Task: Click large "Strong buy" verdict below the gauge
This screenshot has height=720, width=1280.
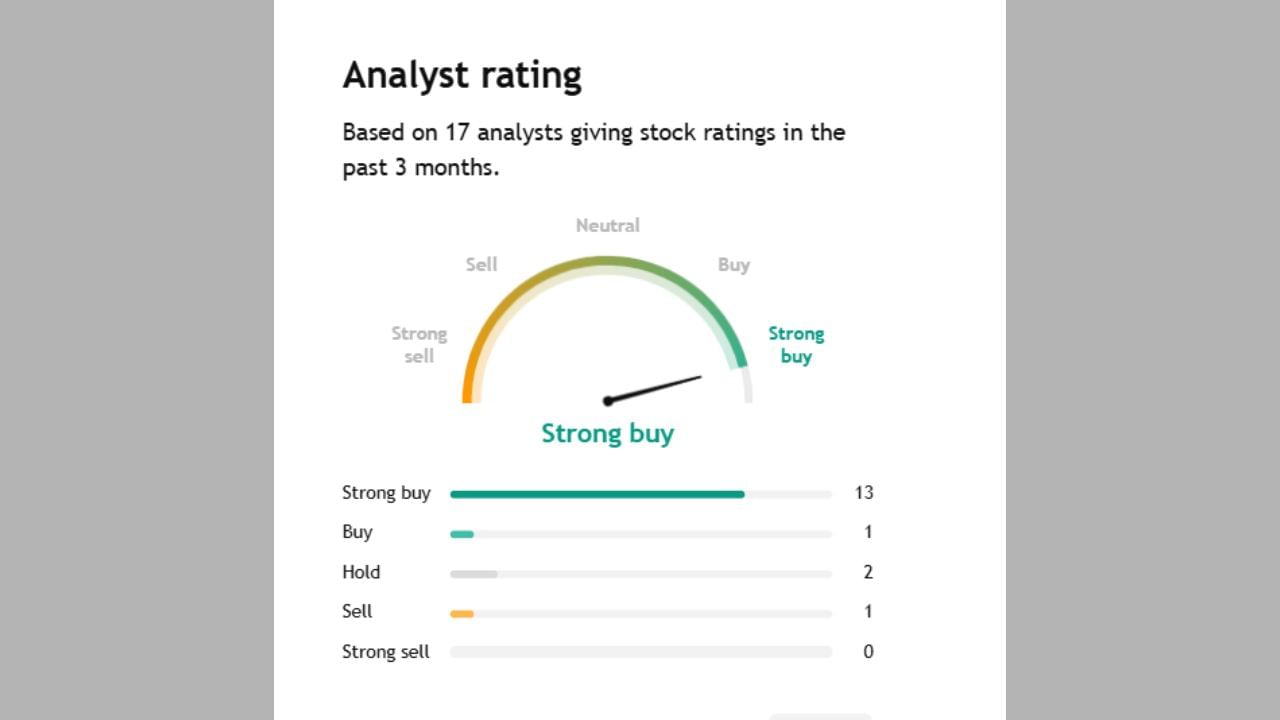Action: coord(607,433)
